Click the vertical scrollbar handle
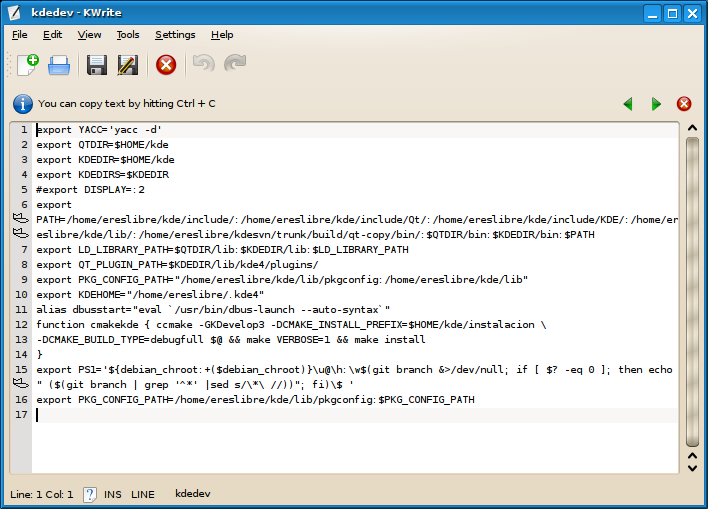The width and height of the screenshot is (708, 509). (692, 292)
